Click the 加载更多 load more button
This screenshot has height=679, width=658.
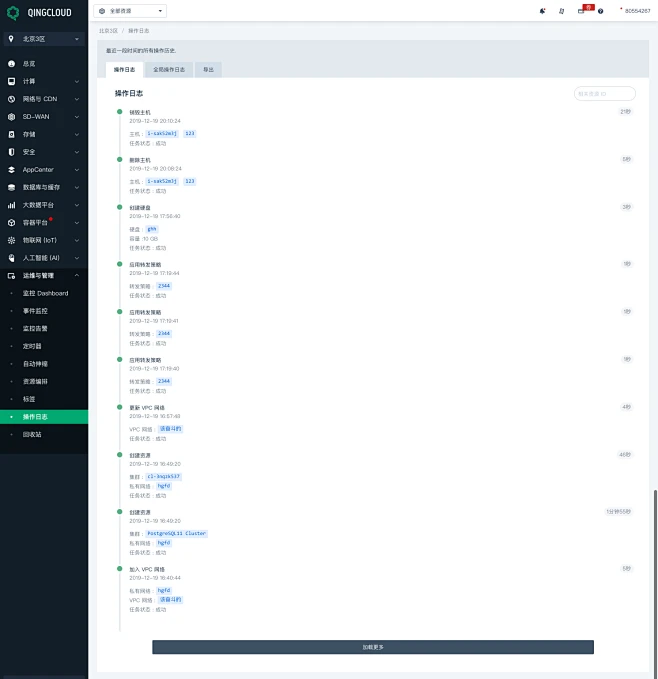click(x=372, y=647)
